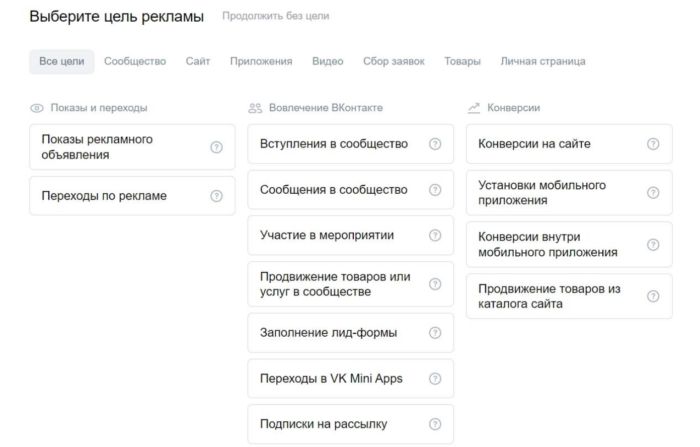Open help icon for Переходы по рекламе
700x447 pixels.
pos(217,196)
